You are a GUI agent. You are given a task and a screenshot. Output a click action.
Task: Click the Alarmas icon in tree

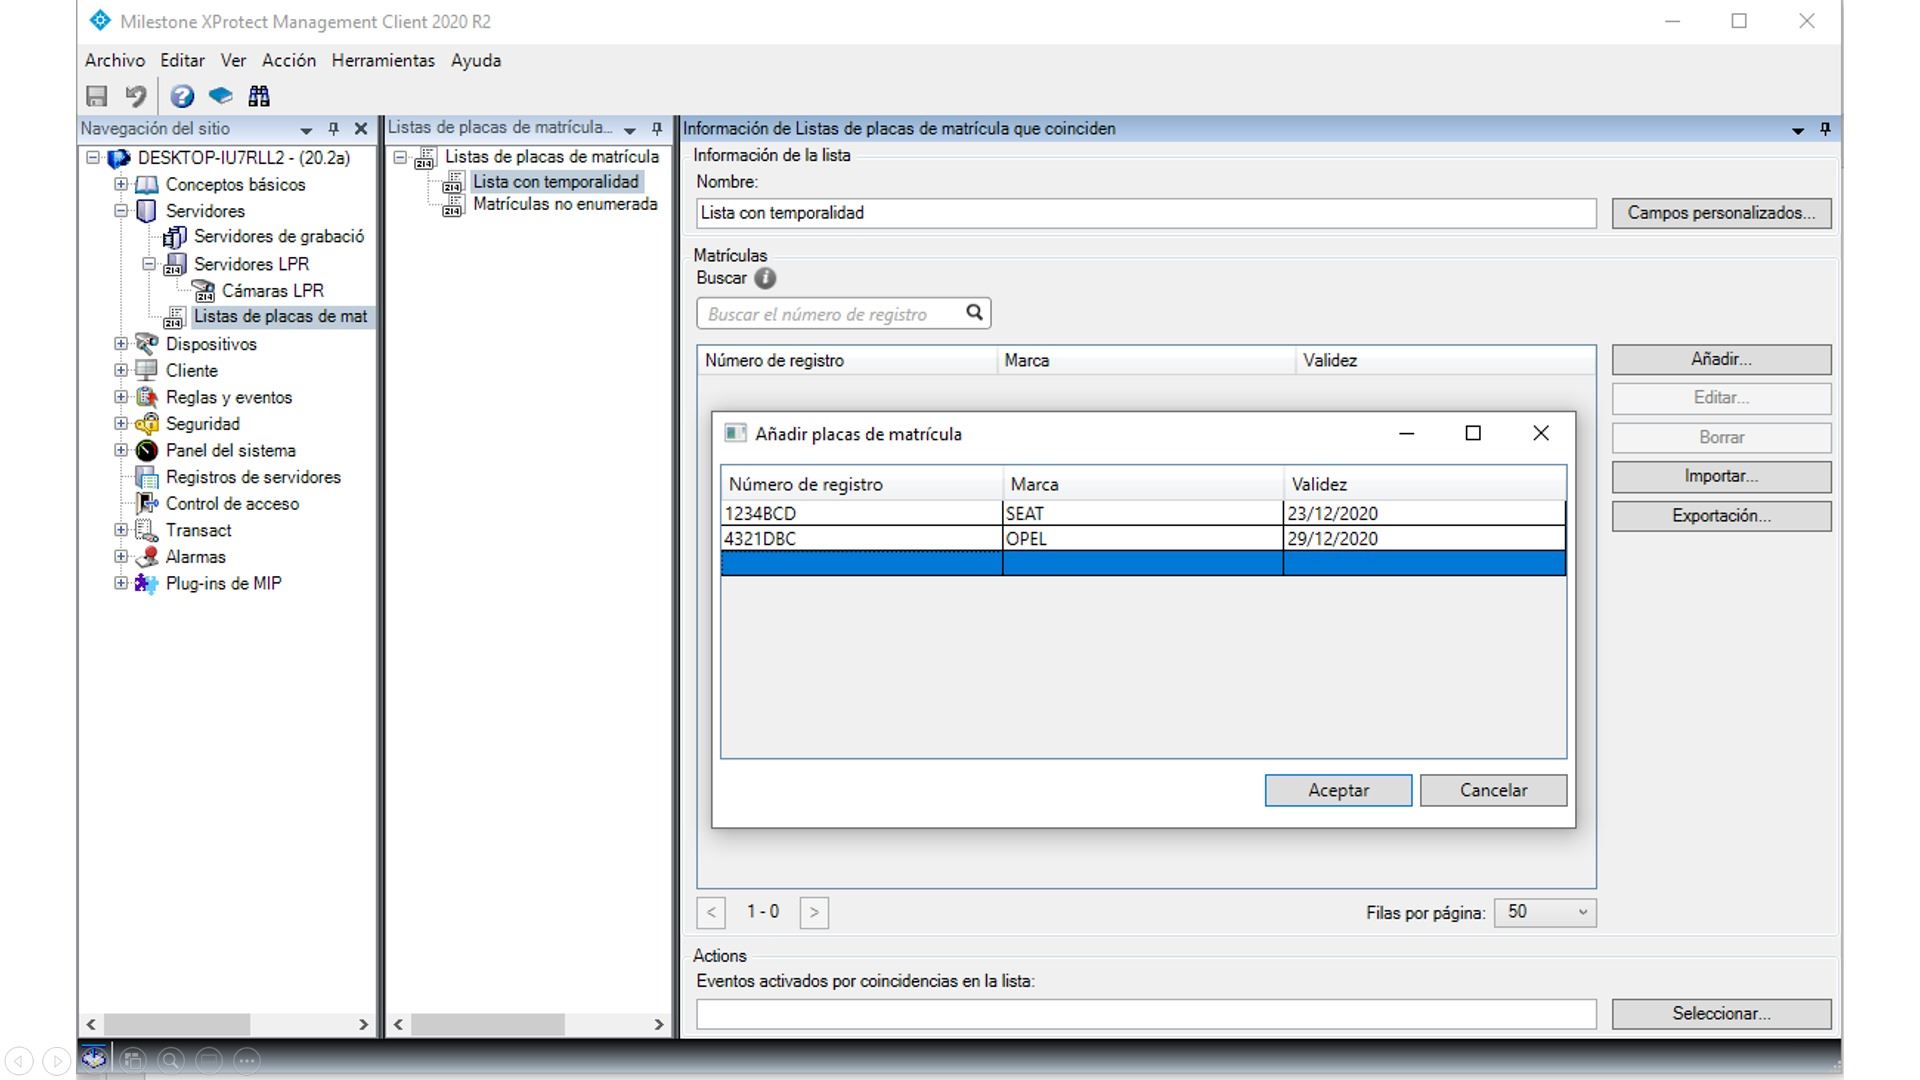(x=147, y=557)
